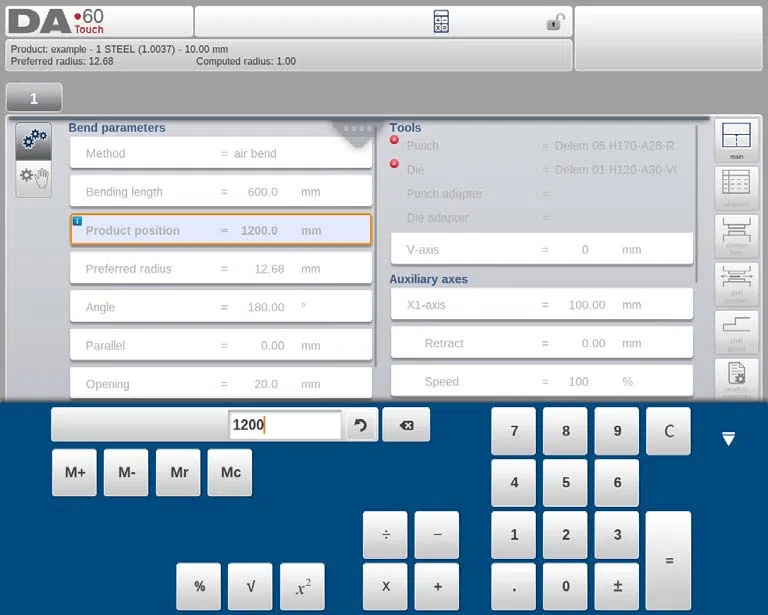Click the divide key
This screenshot has height=615, width=768.
(x=385, y=534)
